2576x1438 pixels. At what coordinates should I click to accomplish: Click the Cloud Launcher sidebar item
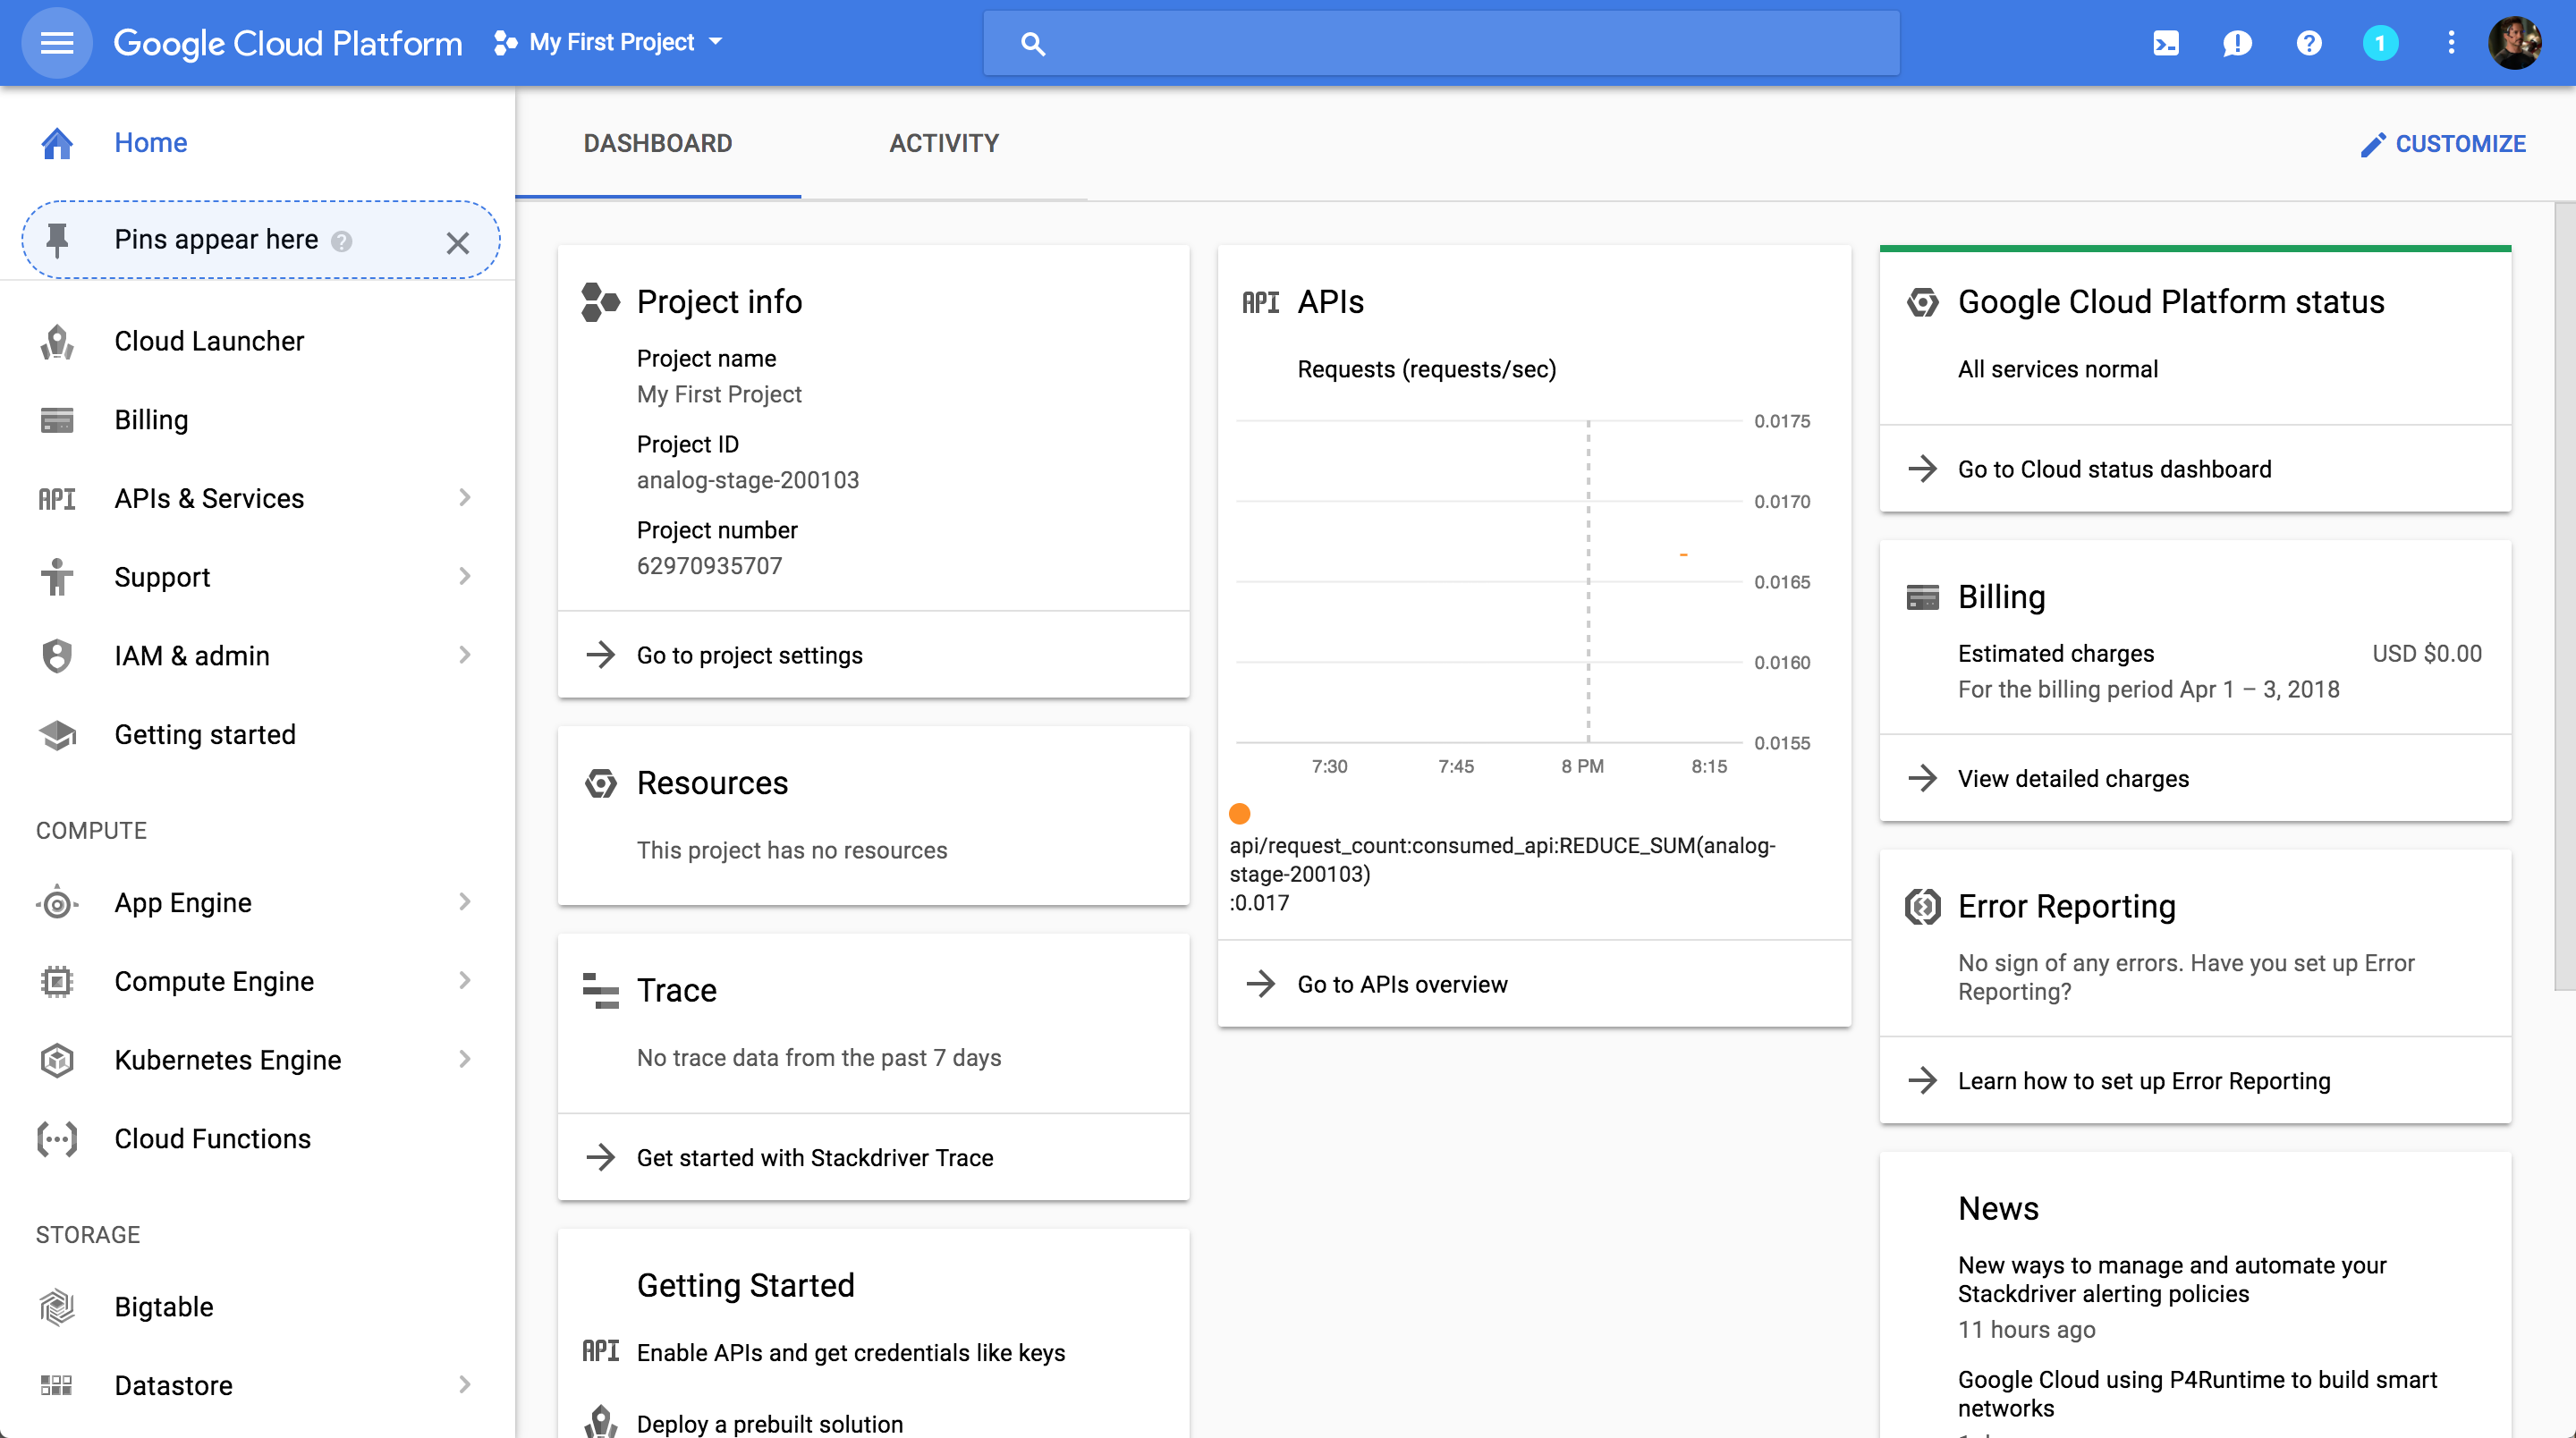click(209, 341)
